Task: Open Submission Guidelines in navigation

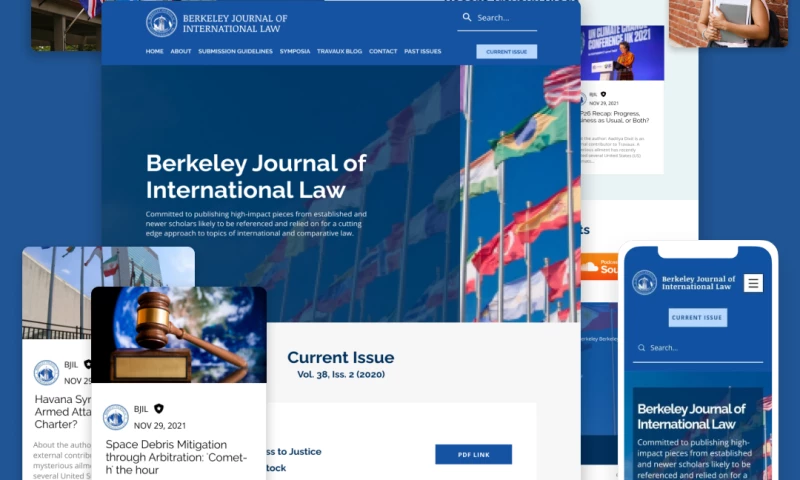Action: tap(235, 52)
